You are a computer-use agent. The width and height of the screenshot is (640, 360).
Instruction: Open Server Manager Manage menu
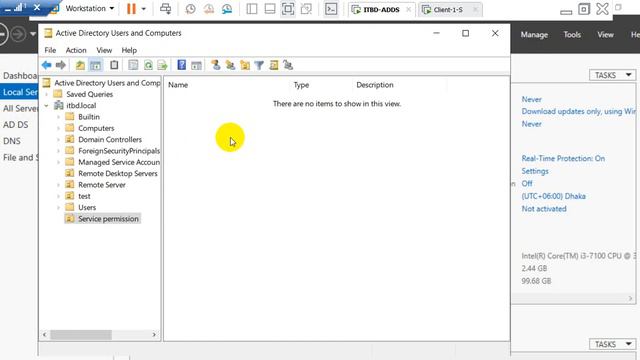[x=534, y=35]
